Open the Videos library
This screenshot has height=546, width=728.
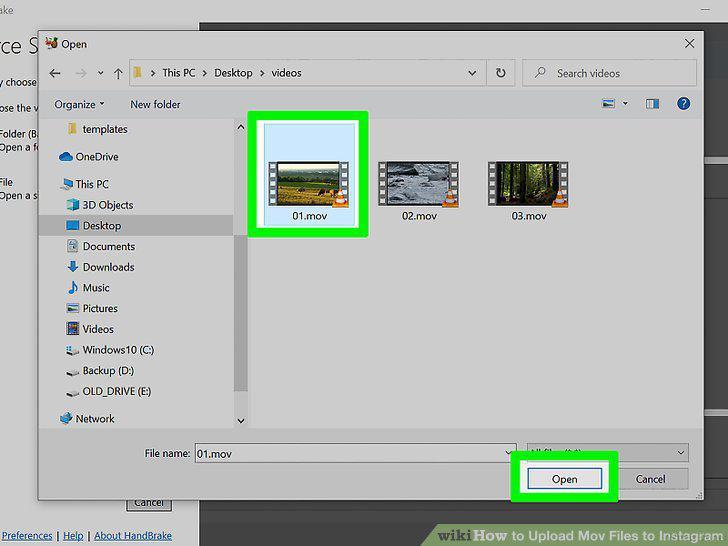point(90,329)
